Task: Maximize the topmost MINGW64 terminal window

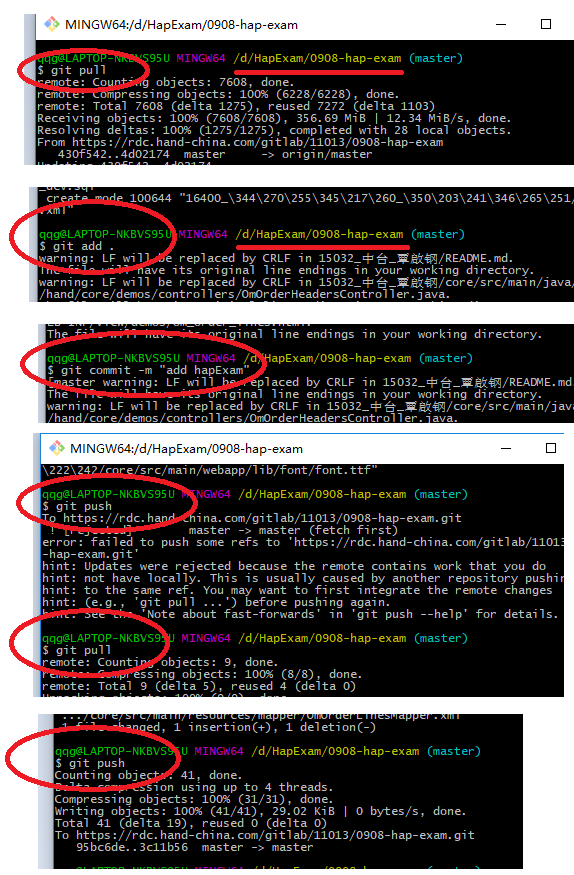Action: [x=546, y=24]
